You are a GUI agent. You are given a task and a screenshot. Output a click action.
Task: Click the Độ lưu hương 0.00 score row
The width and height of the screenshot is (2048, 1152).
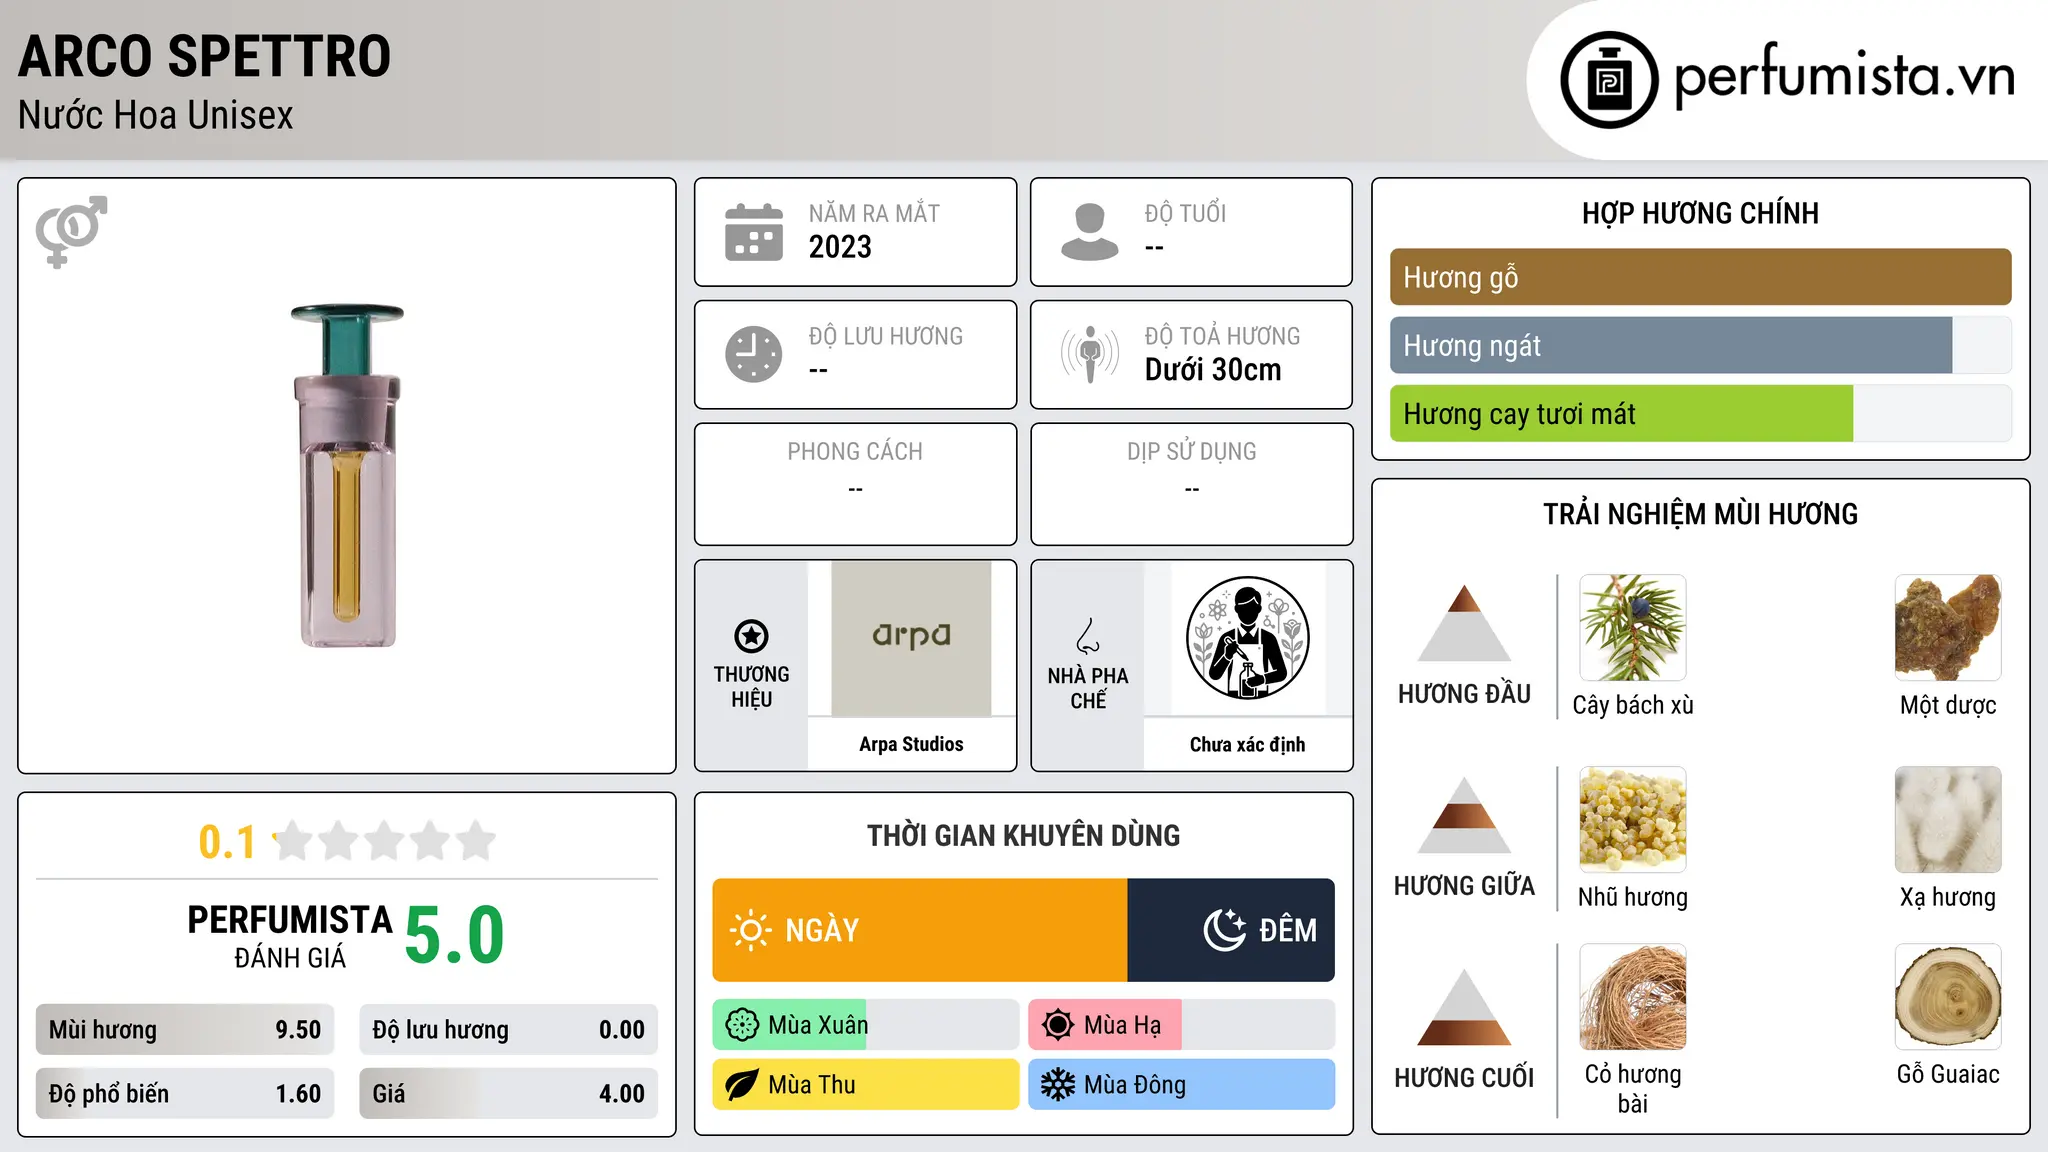509,1030
